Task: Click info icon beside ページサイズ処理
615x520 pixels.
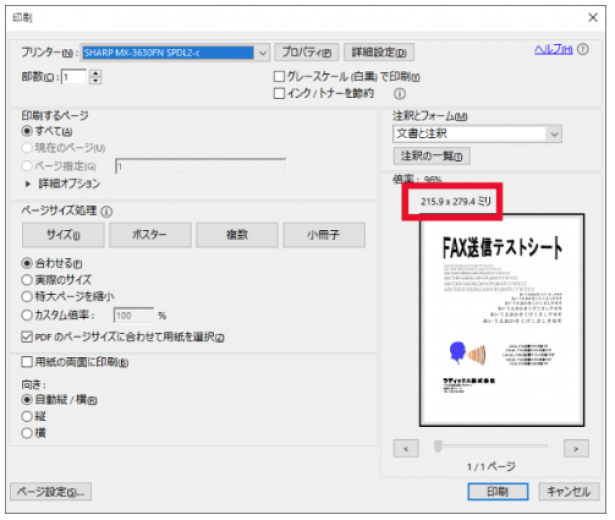Action: tap(106, 212)
